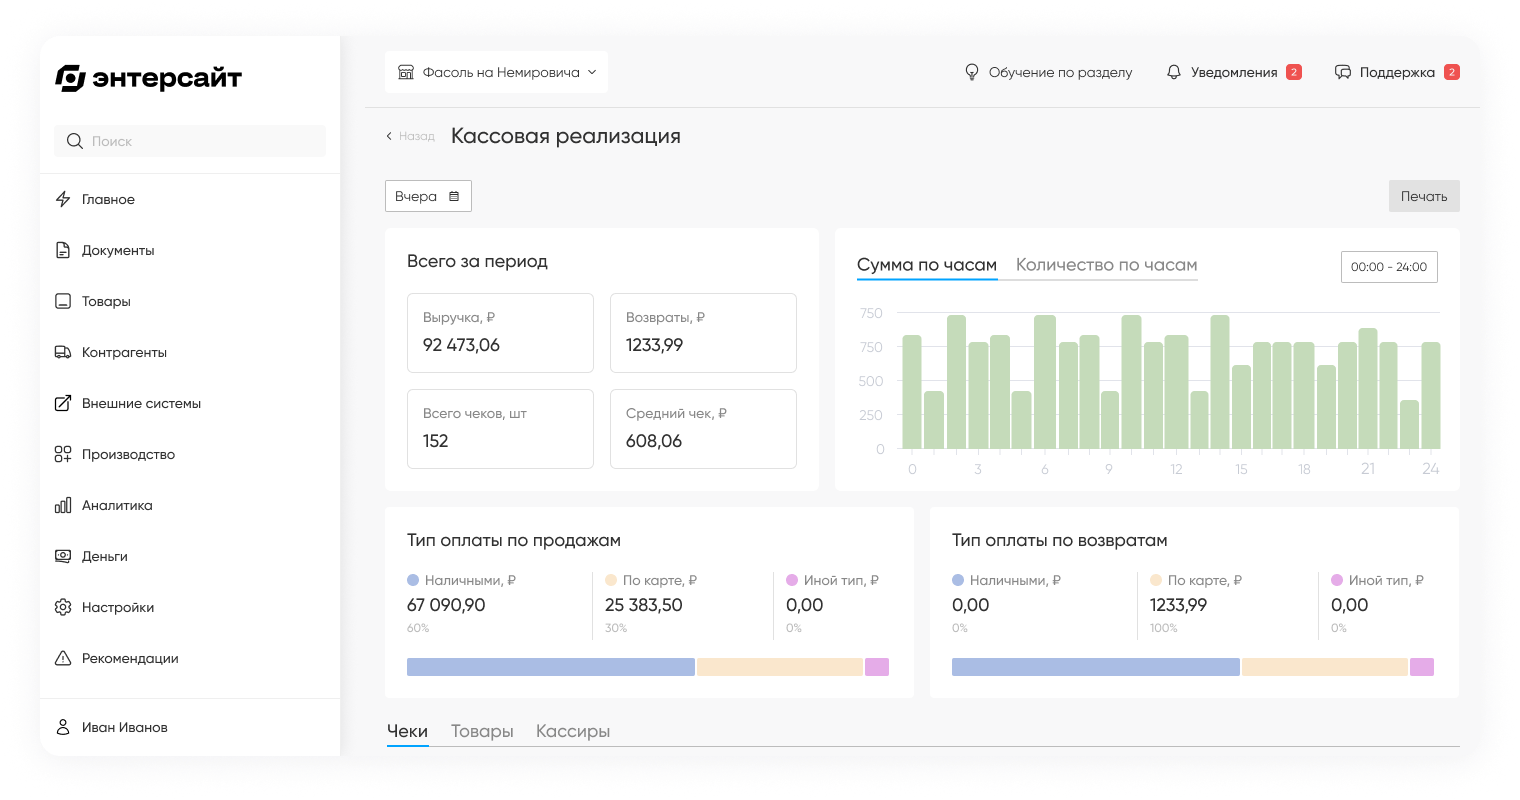1520x800 pixels.
Task: Click the bell notifications icon
Action: (1174, 72)
